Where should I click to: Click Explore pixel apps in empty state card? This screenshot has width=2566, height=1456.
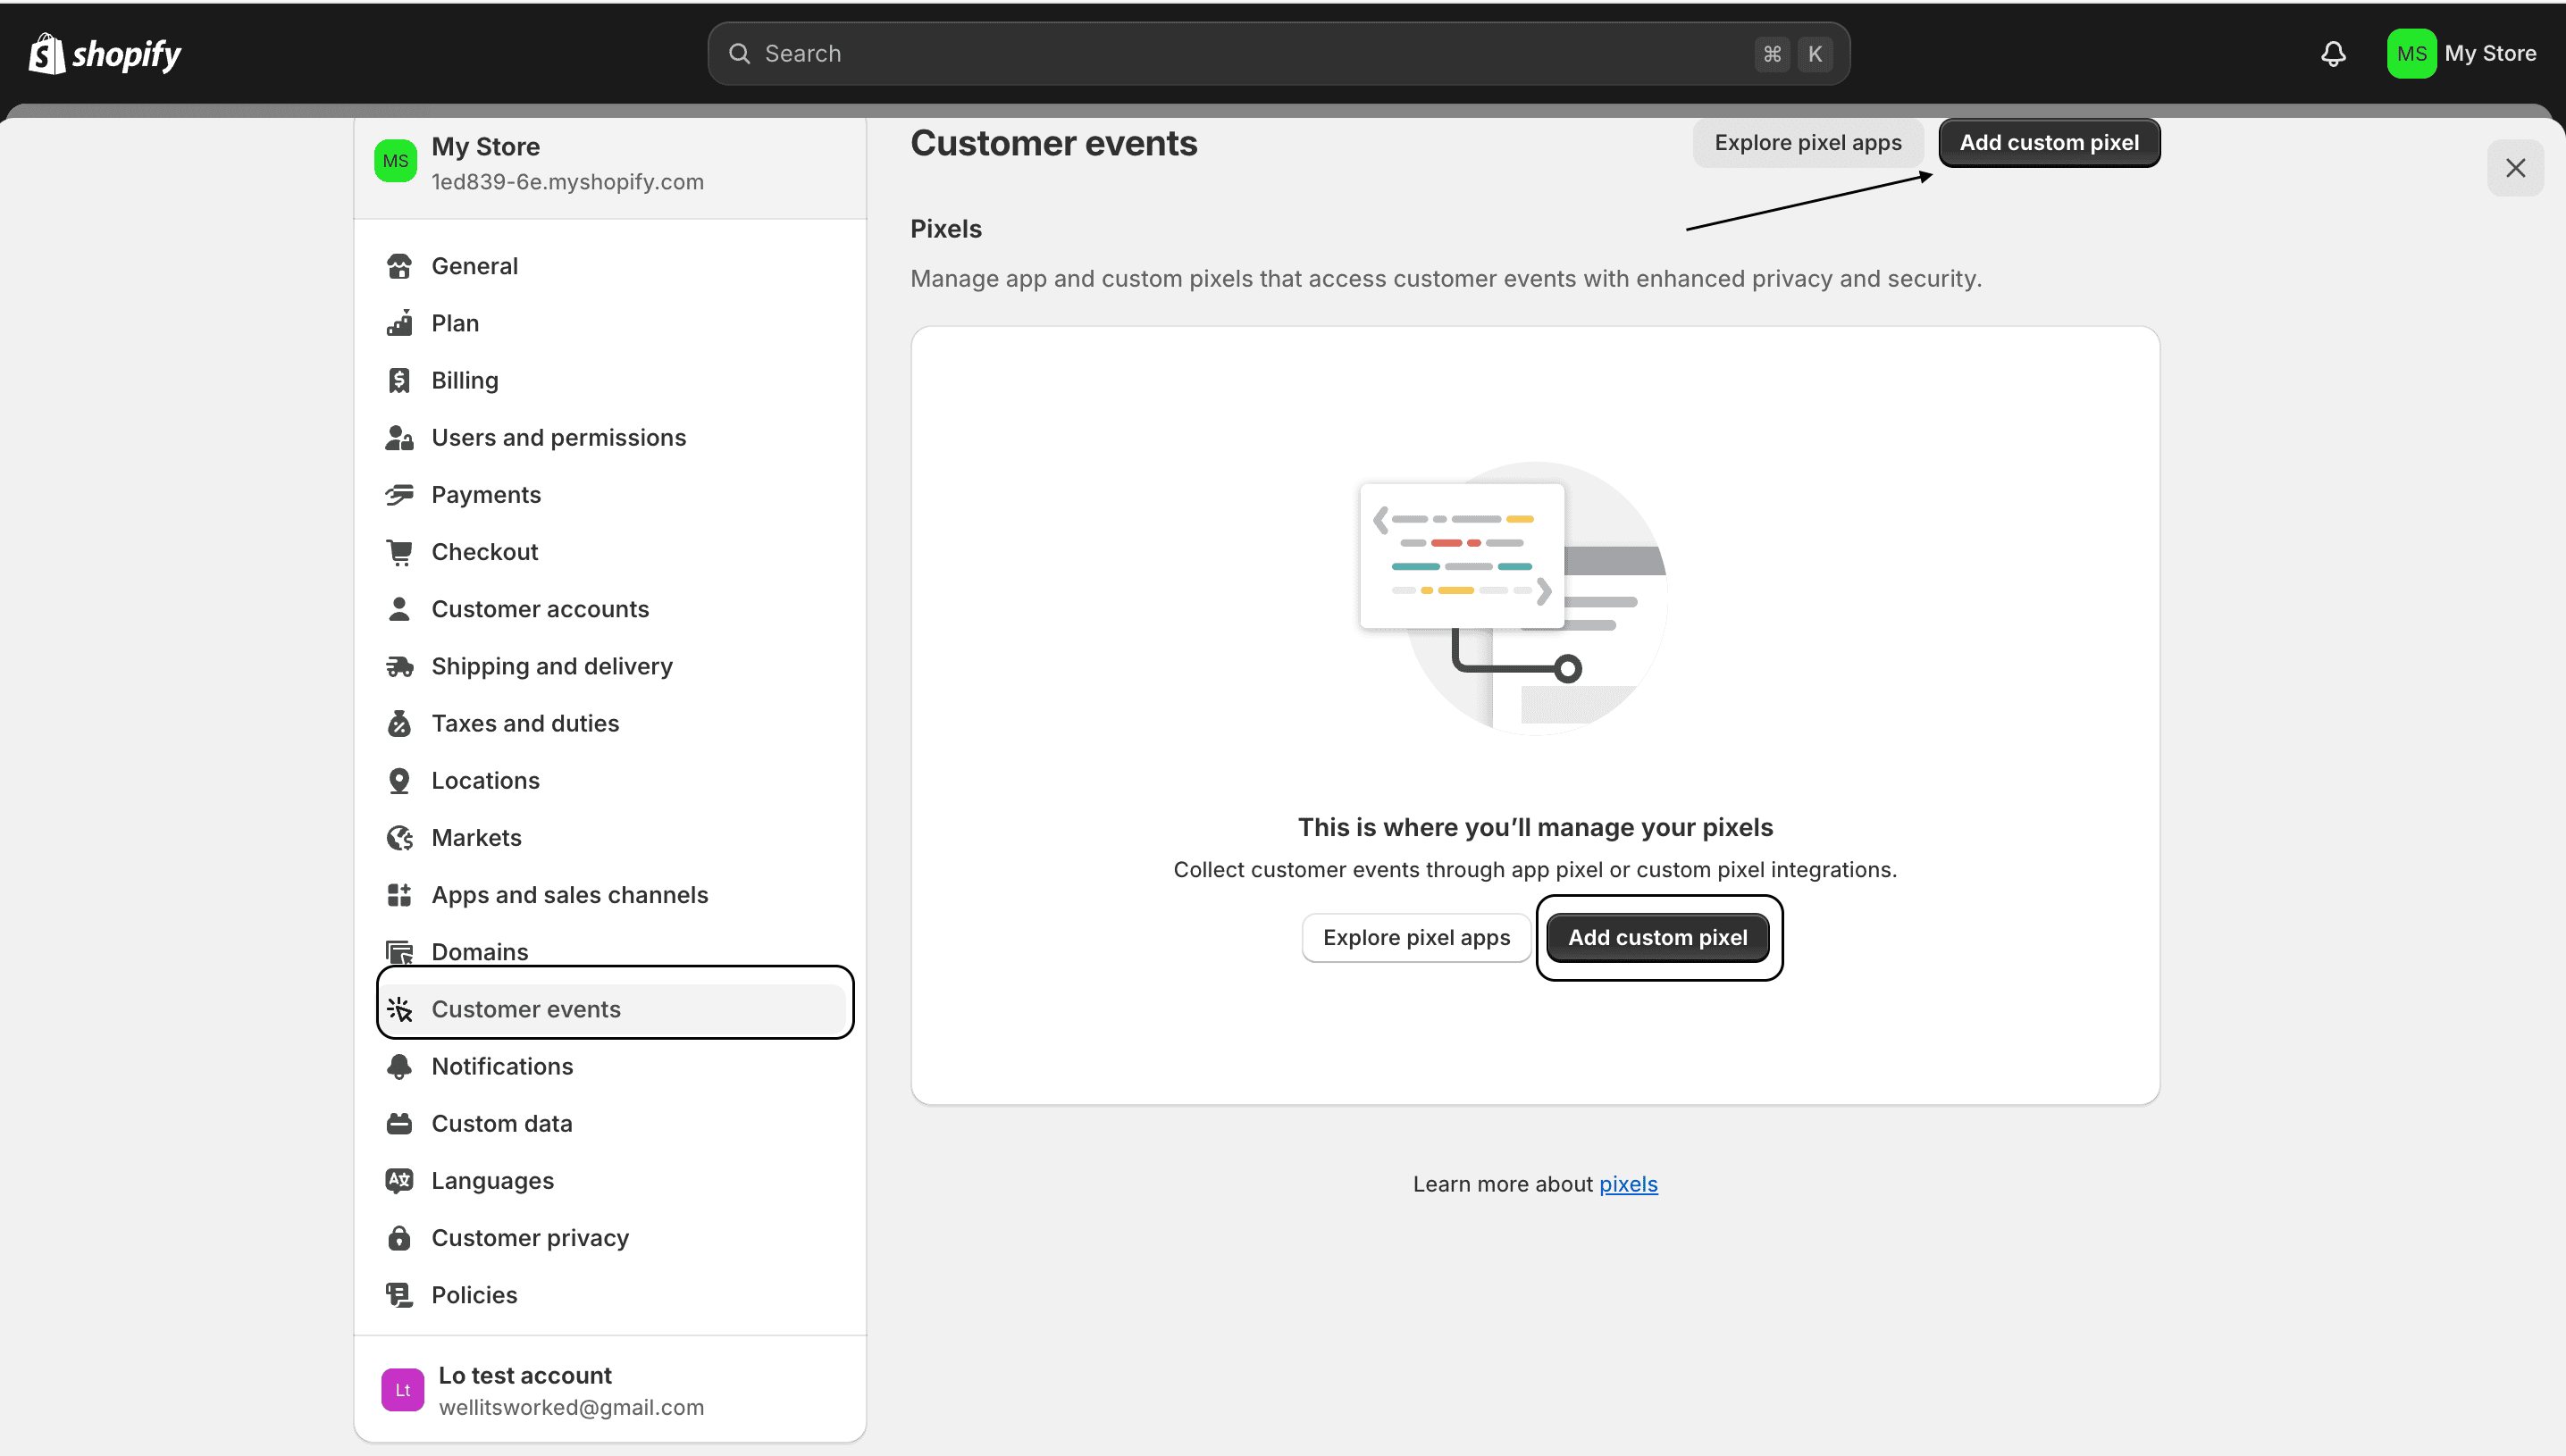[1416, 938]
